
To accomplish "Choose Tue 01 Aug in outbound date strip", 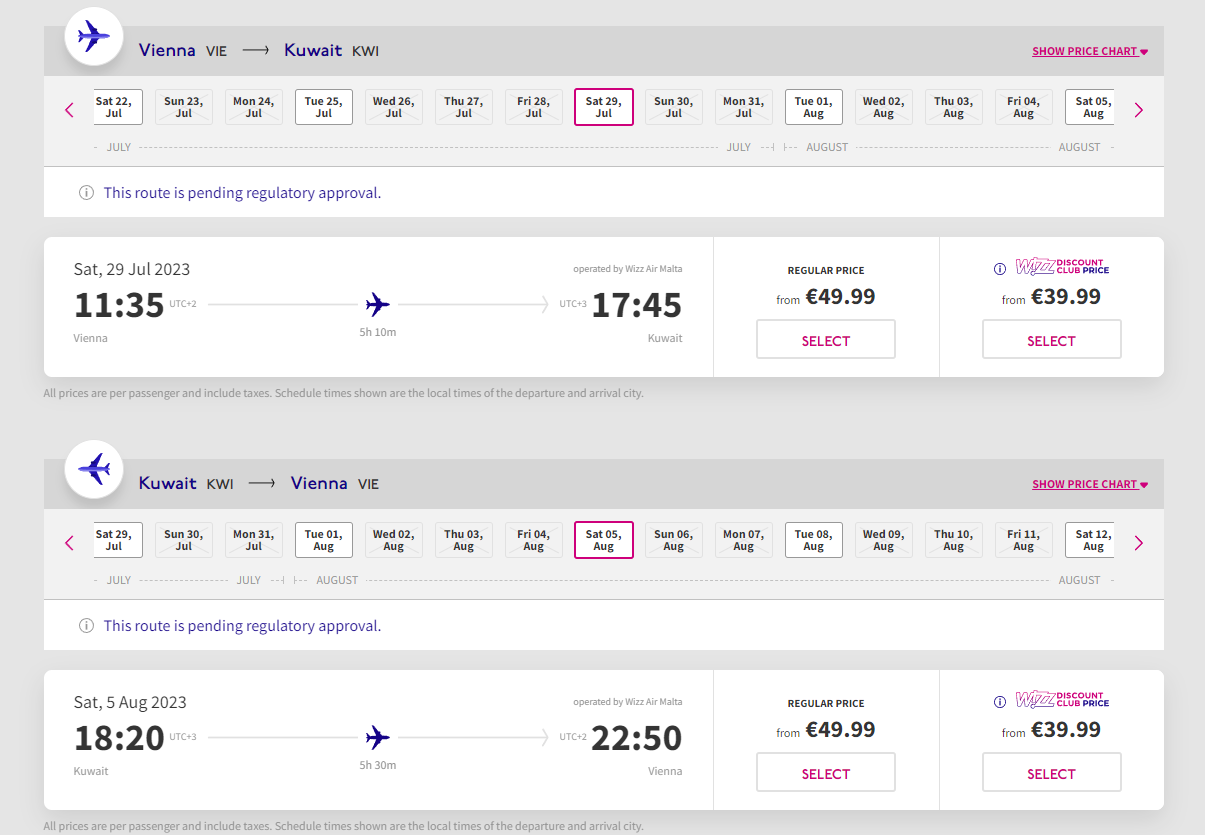I will [814, 107].
